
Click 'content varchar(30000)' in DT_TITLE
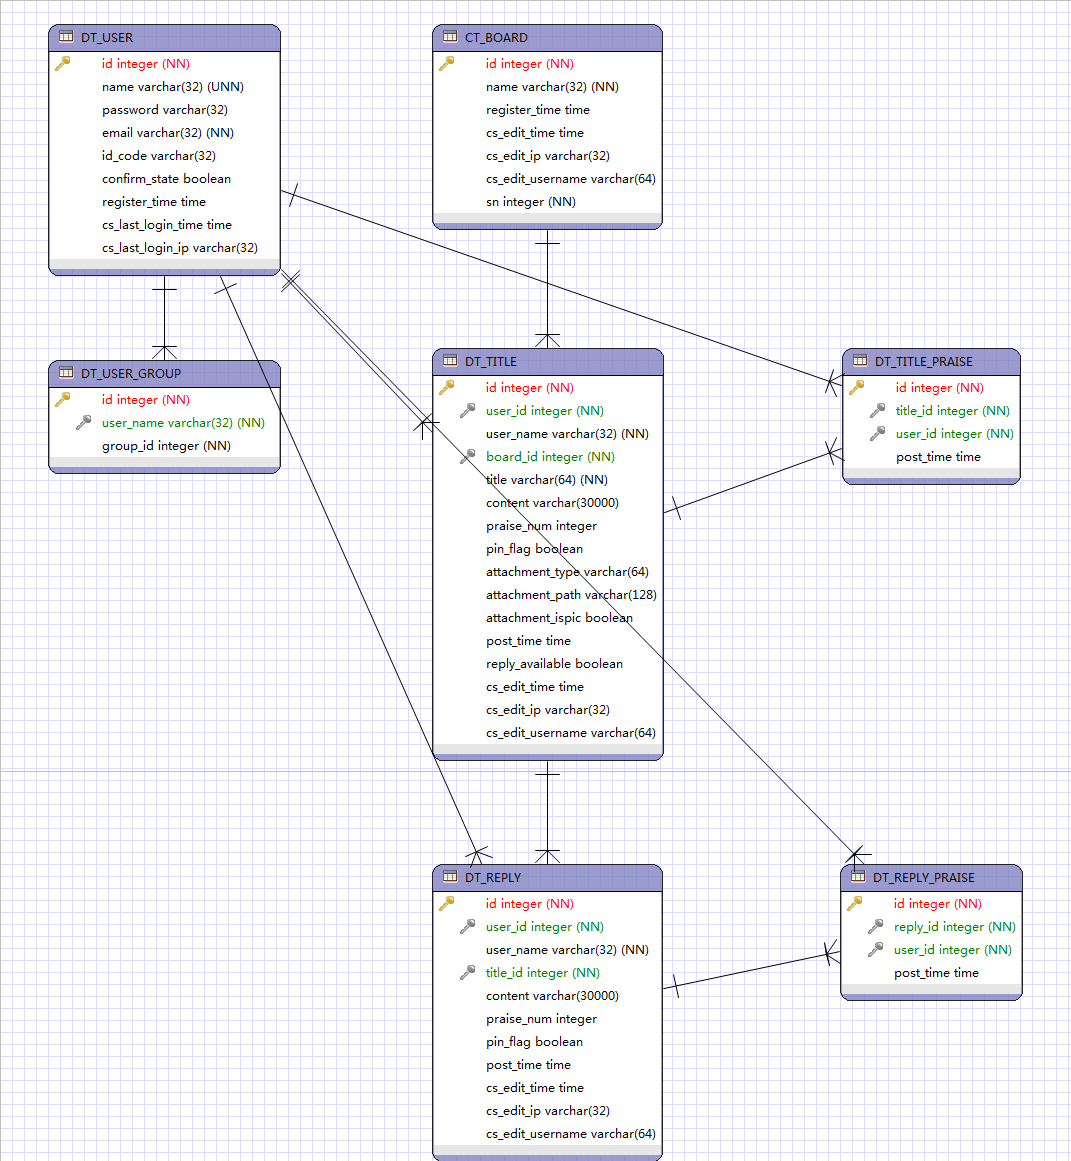point(553,503)
